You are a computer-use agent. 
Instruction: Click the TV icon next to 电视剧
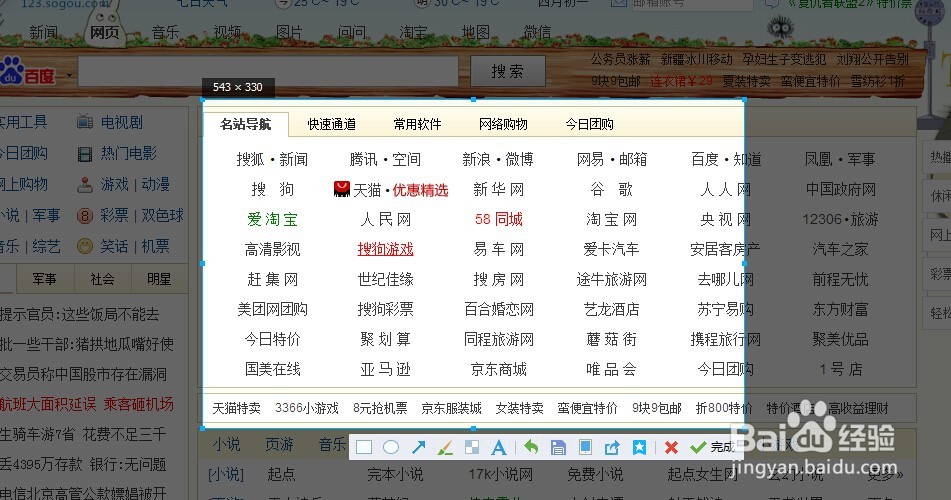[85, 123]
